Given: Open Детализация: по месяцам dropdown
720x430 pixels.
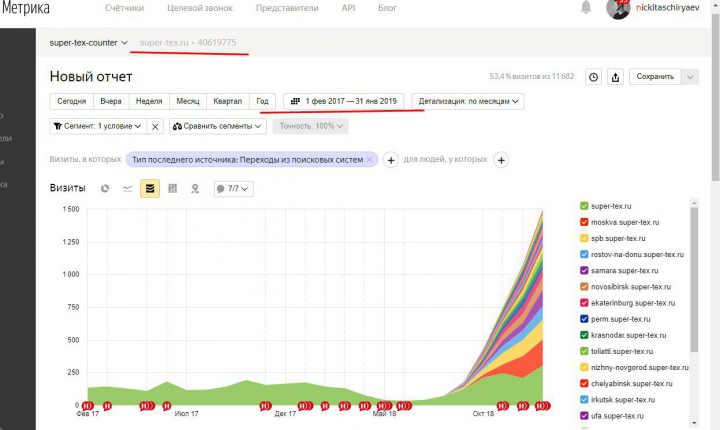Looking at the screenshot, I should [467, 101].
